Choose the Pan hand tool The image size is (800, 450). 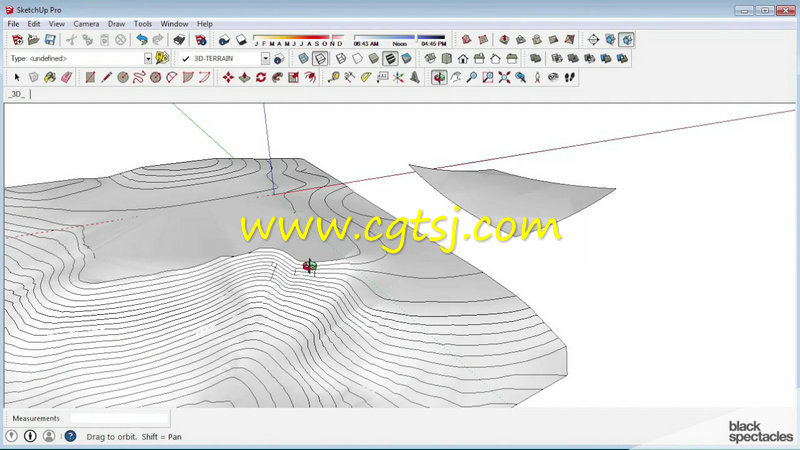point(456,77)
